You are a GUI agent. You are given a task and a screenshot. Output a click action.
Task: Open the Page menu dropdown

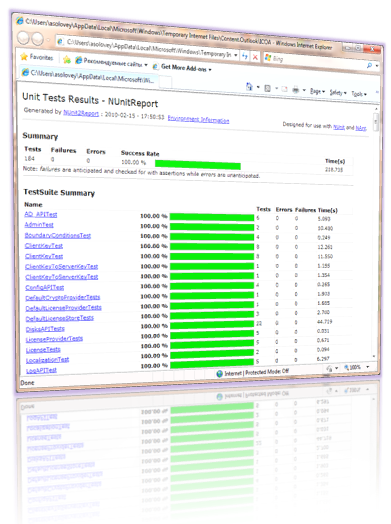(317, 91)
